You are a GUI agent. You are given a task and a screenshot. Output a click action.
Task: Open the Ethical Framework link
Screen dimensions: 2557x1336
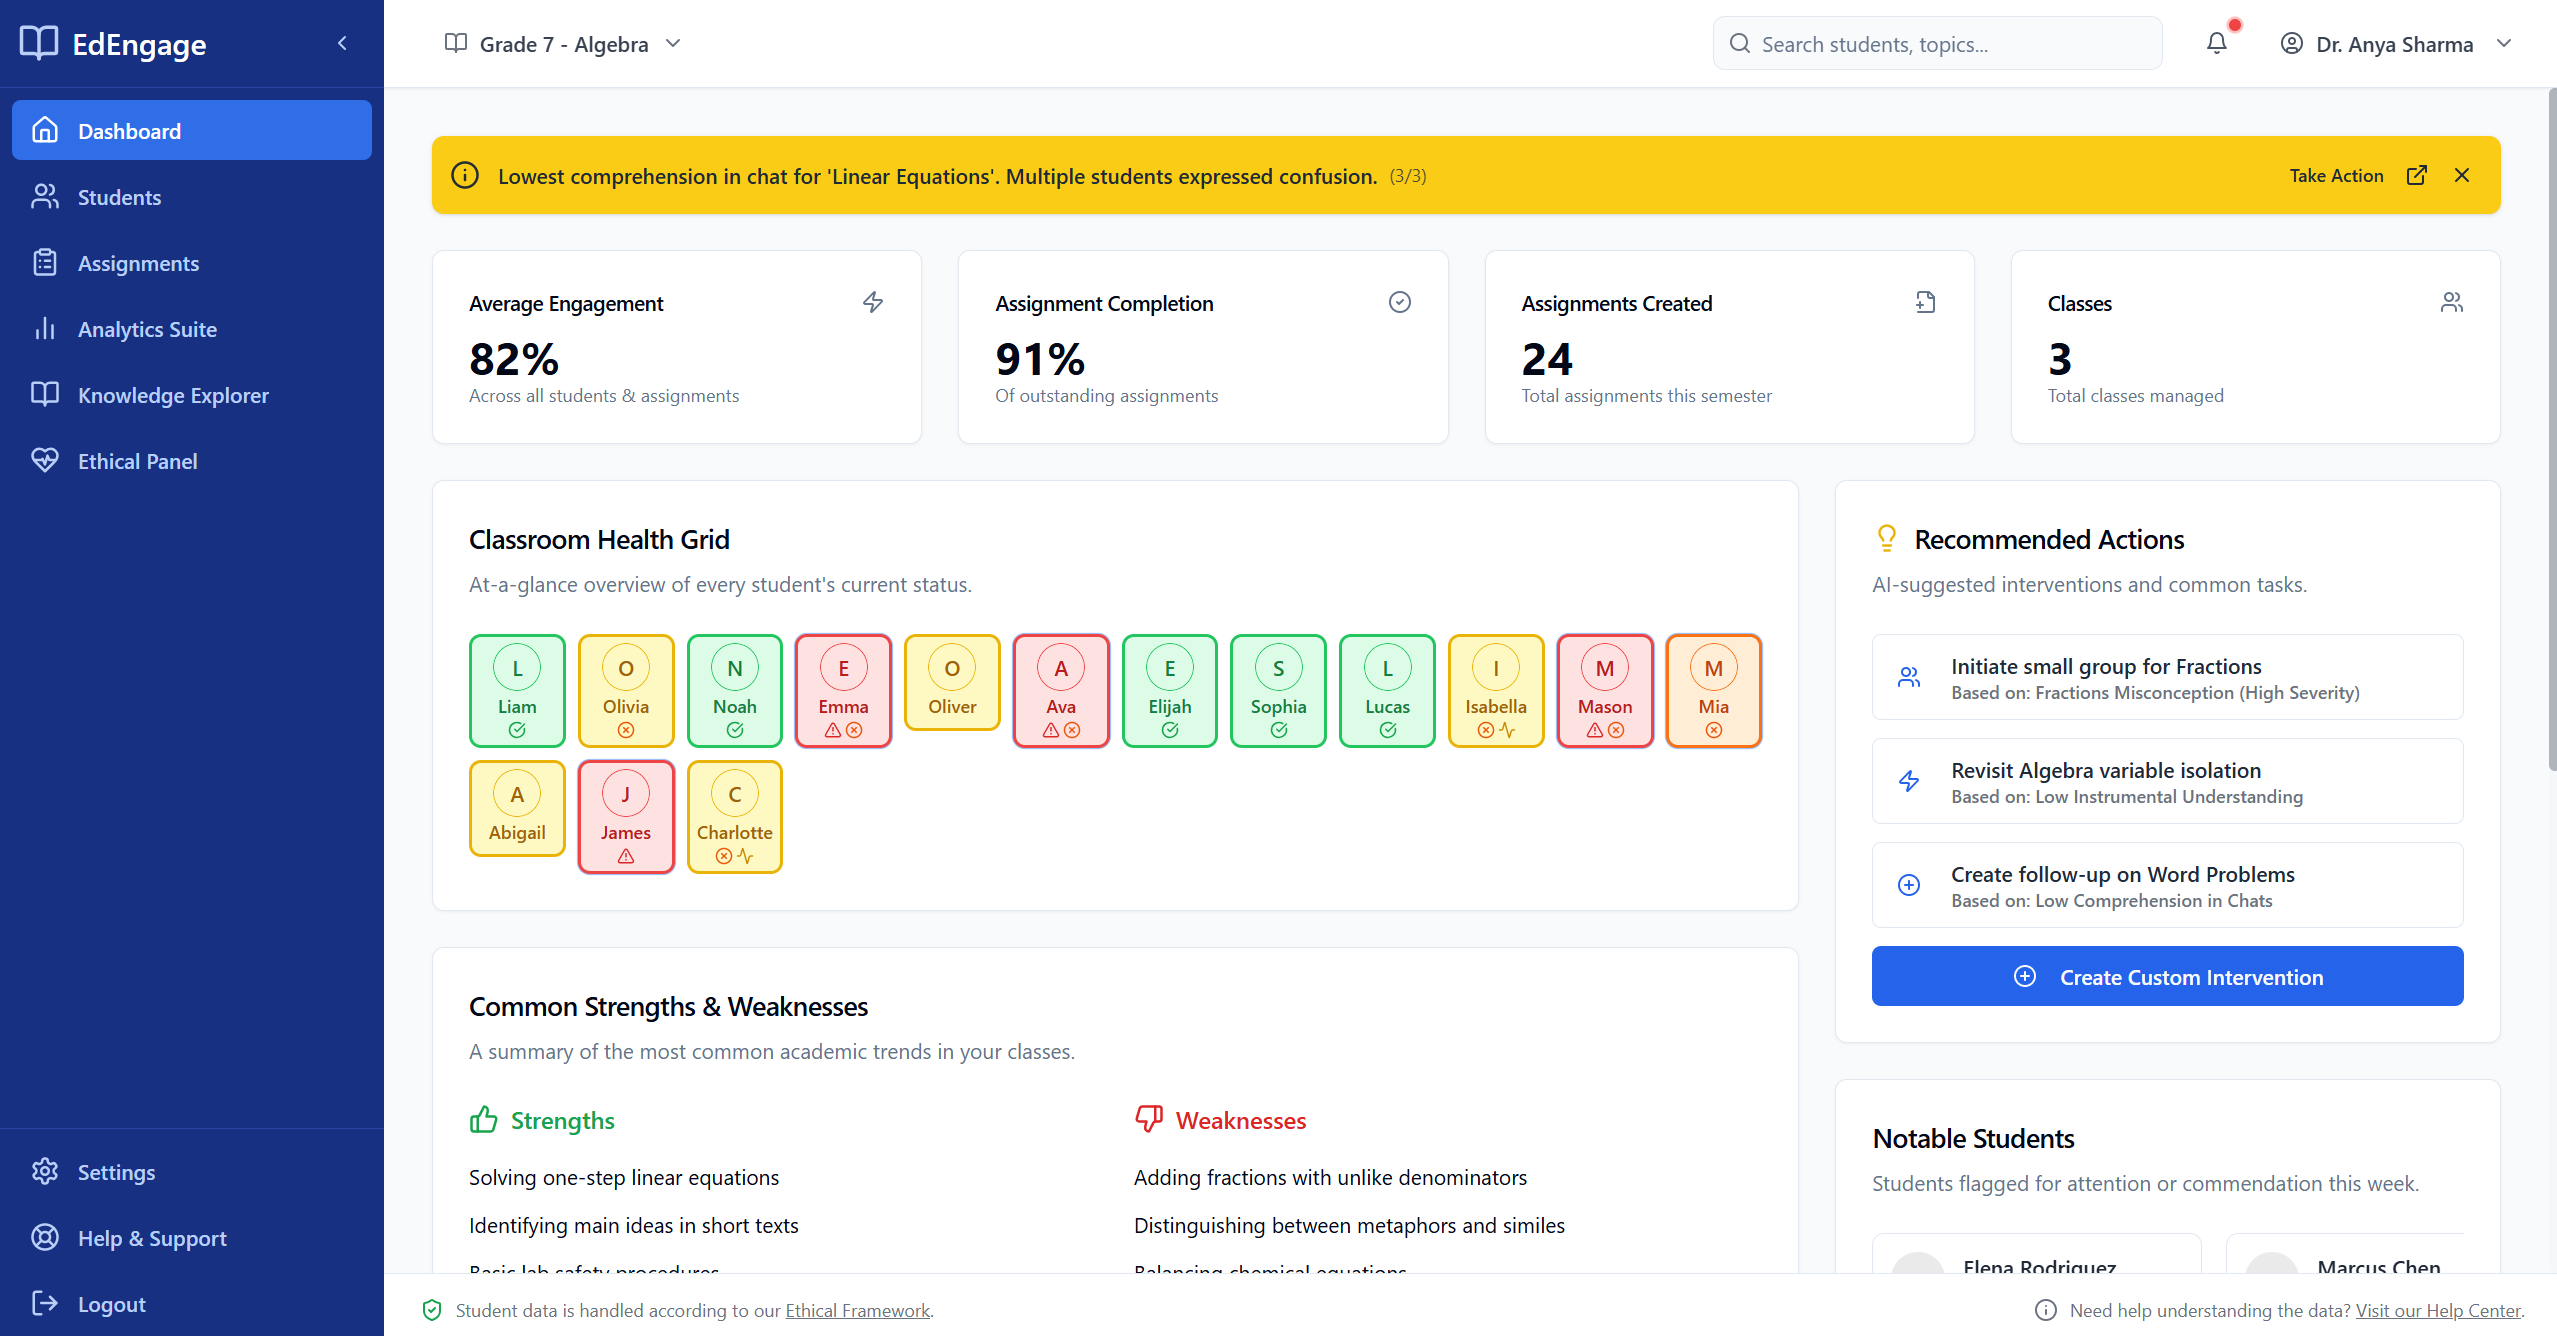pyautogui.click(x=857, y=1310)
